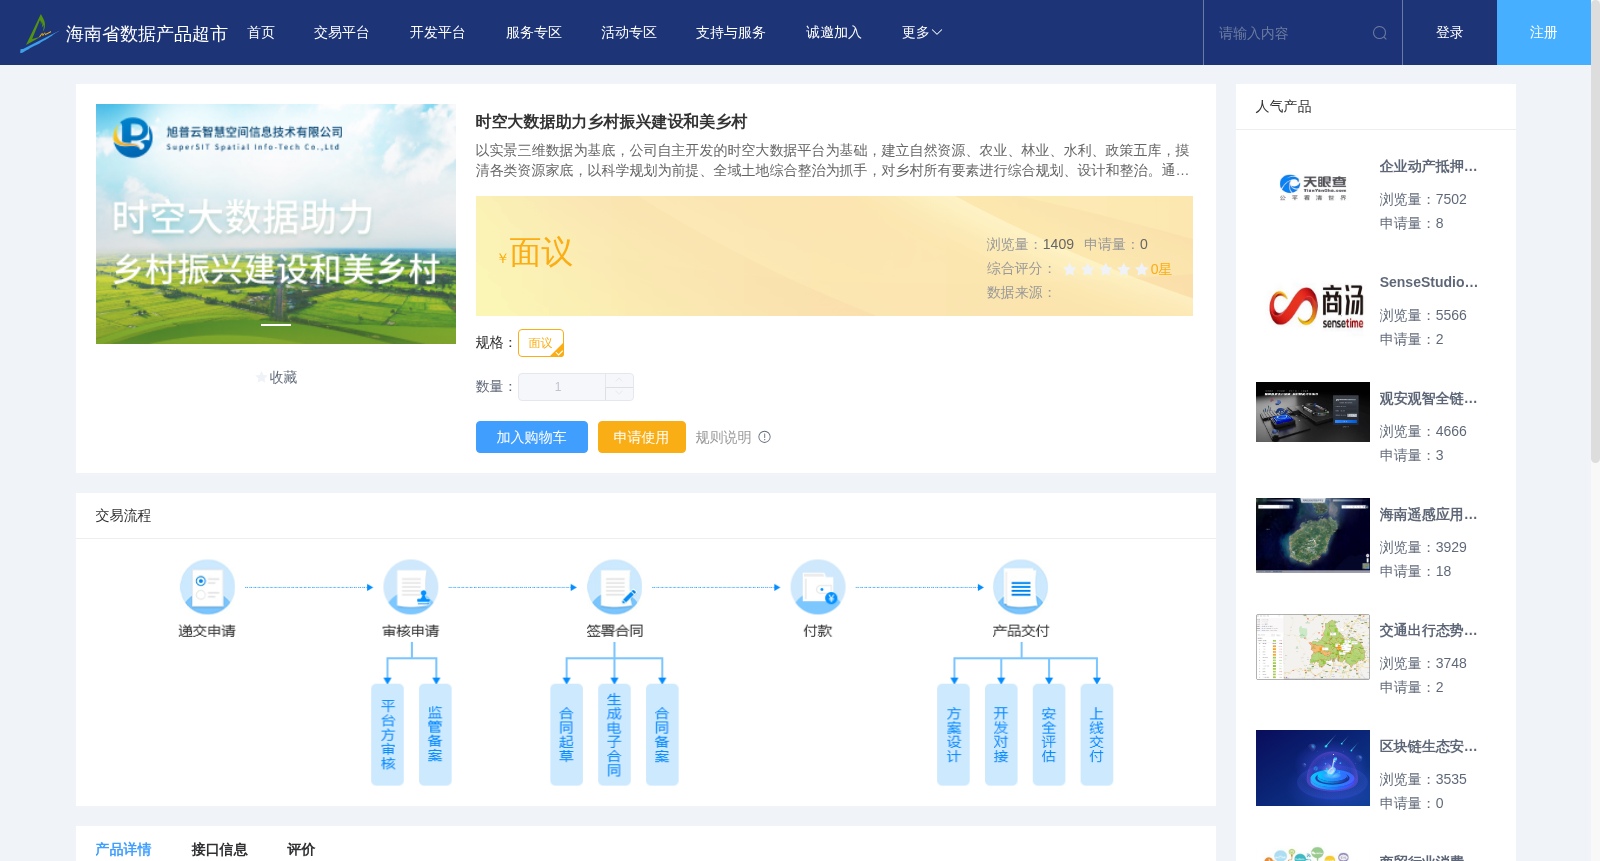Click the 申请使用 button
Viewport: 1600px width, 861px height.
[641, 437]
